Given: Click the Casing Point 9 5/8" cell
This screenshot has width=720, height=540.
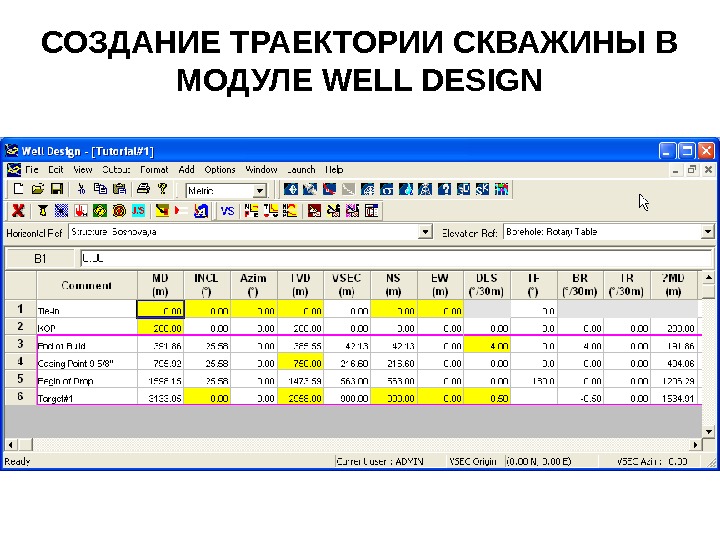Looking at the screenshot, I should (x=87, y=362).
